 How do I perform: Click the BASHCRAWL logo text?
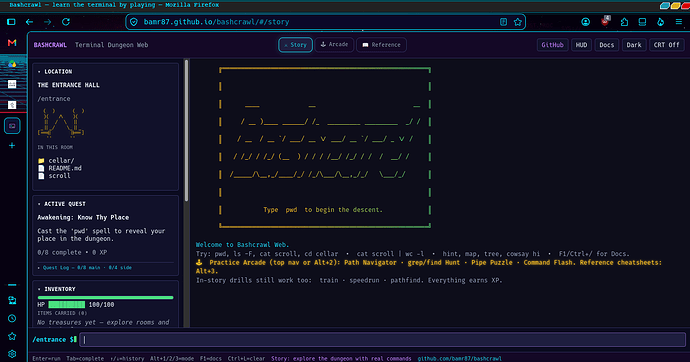click(50, 45)
